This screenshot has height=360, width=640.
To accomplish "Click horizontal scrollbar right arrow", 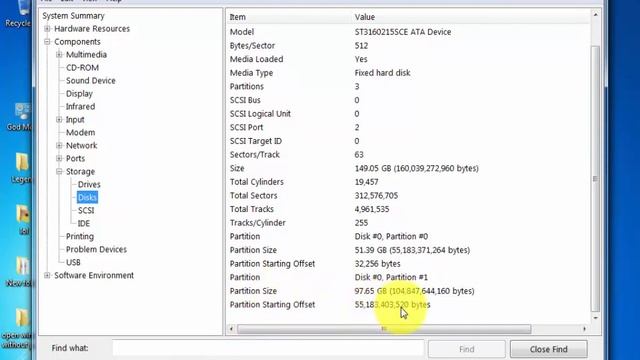I will point(584,329).
